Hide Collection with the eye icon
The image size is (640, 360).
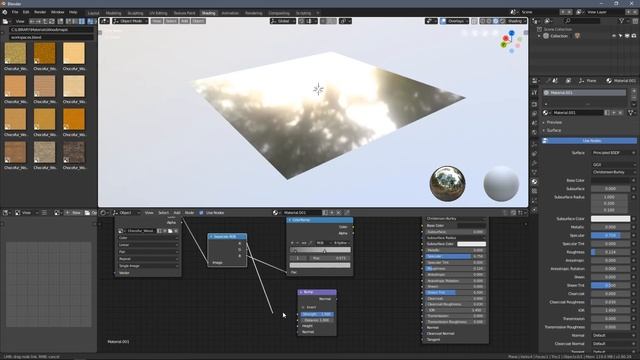[x=614, y=36]
